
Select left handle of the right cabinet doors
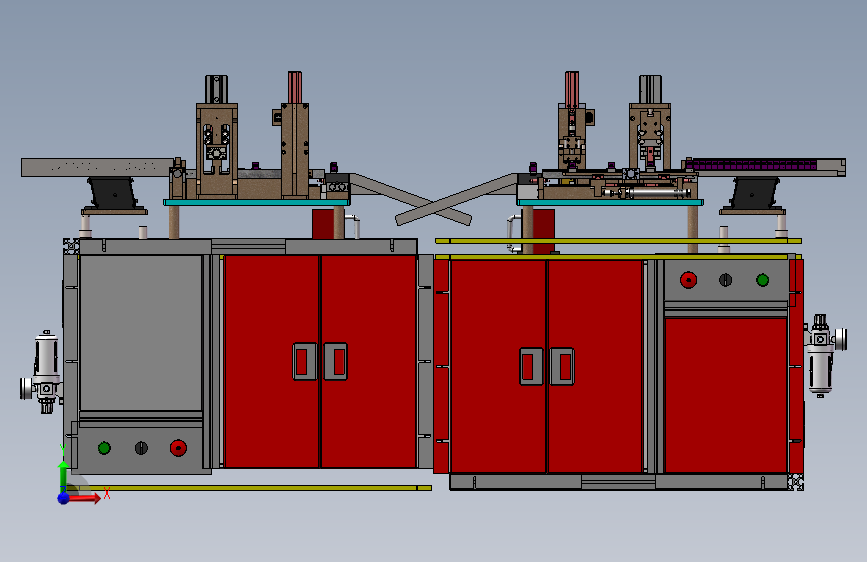coord(531,366)
